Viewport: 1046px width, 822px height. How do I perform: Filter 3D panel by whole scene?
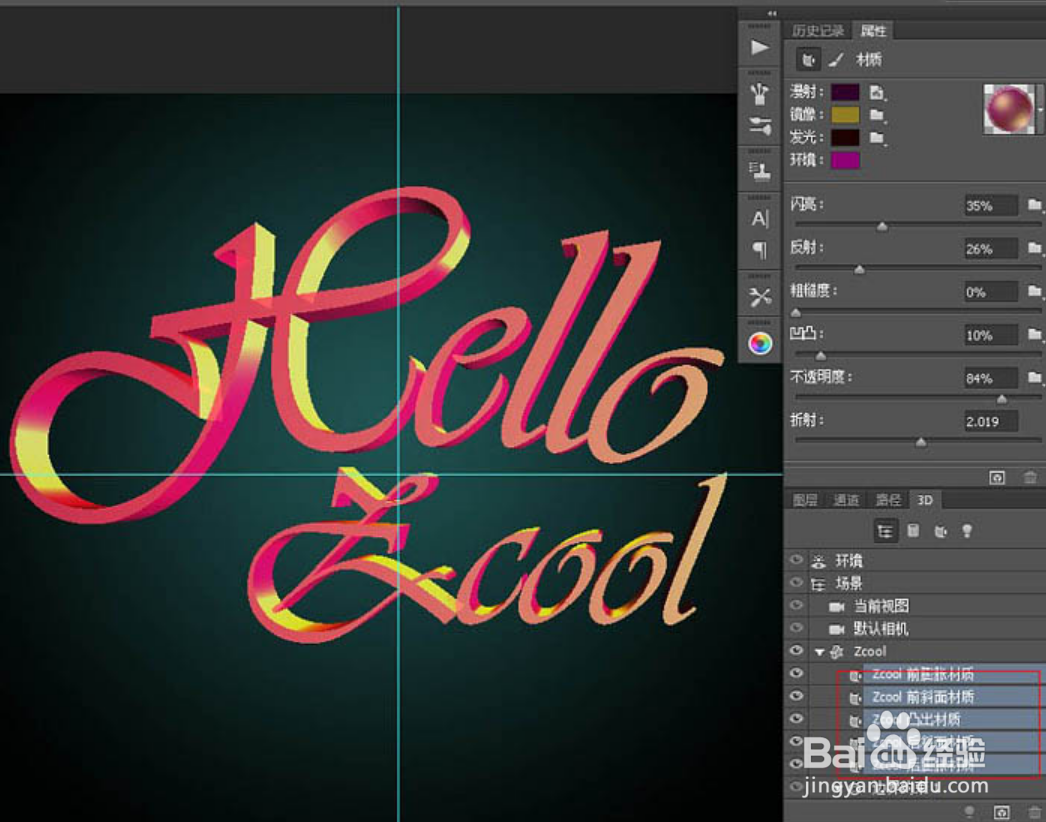[885, 531]
